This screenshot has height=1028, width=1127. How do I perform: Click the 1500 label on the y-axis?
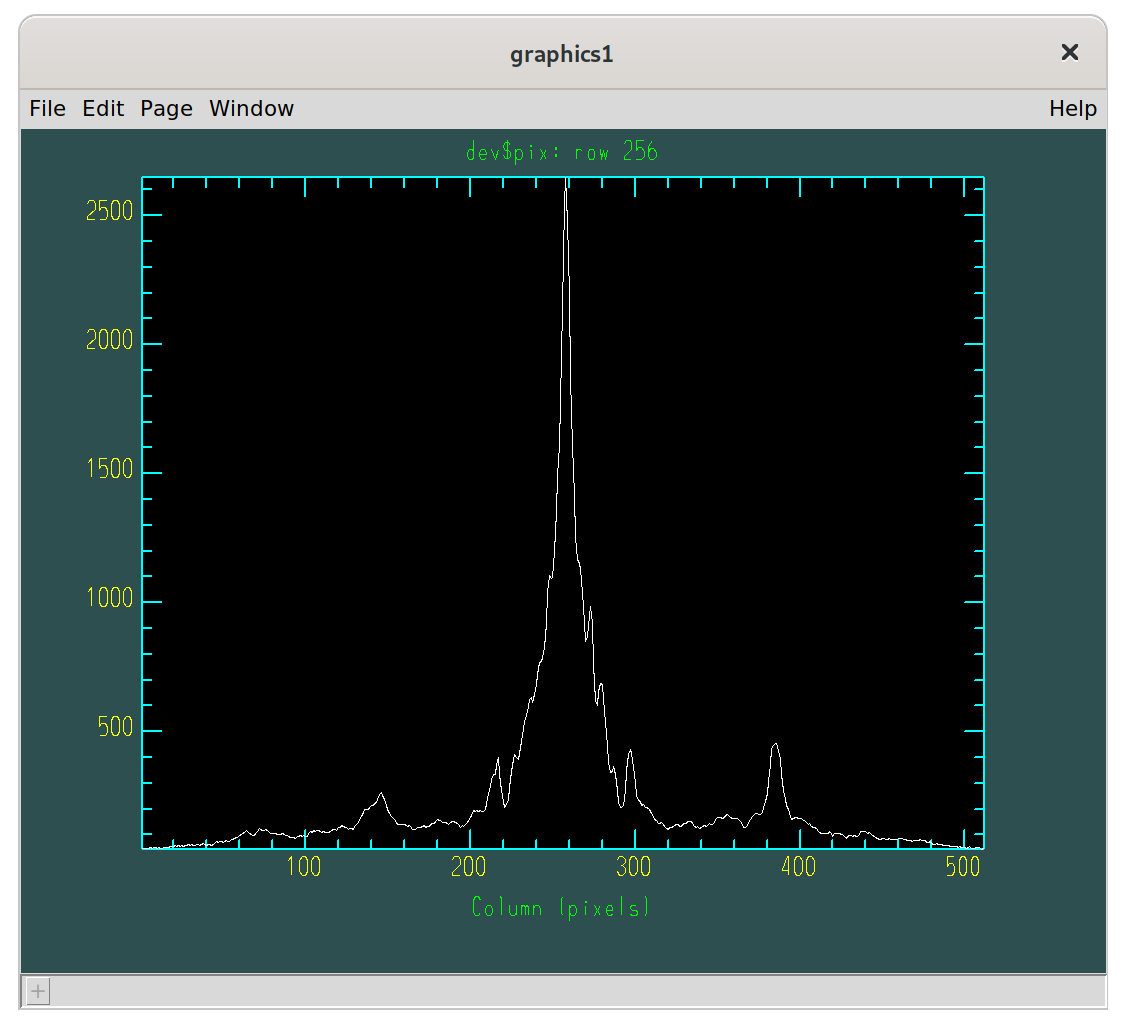[109, 470]
